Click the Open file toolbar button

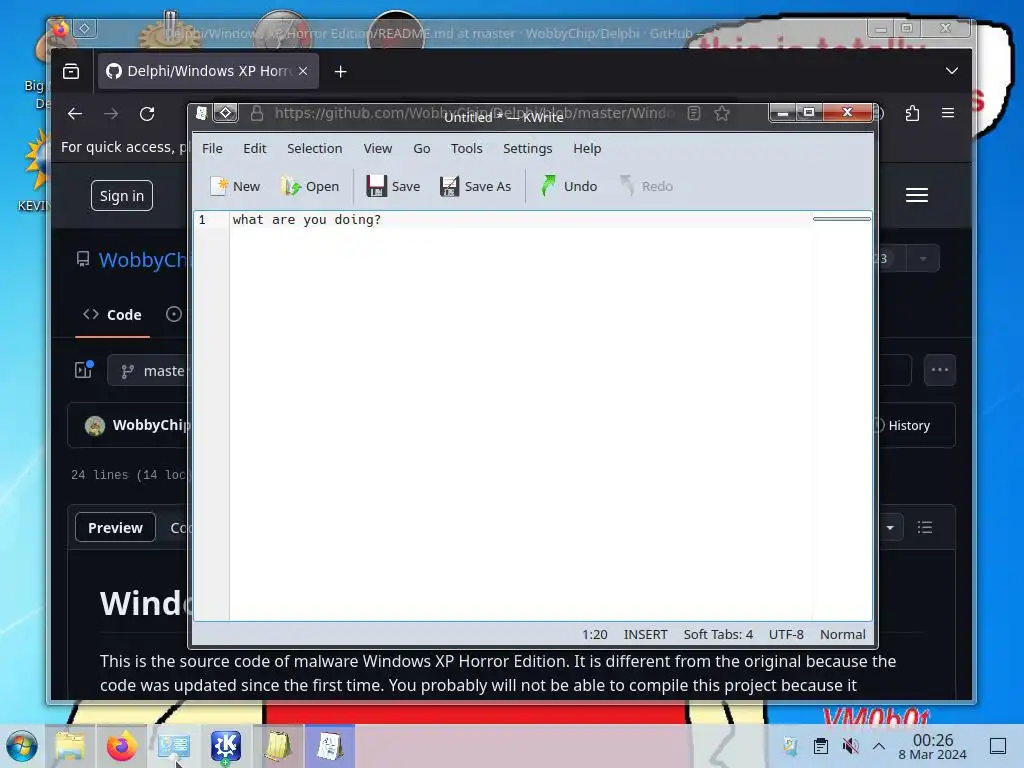tap(311, 186)
